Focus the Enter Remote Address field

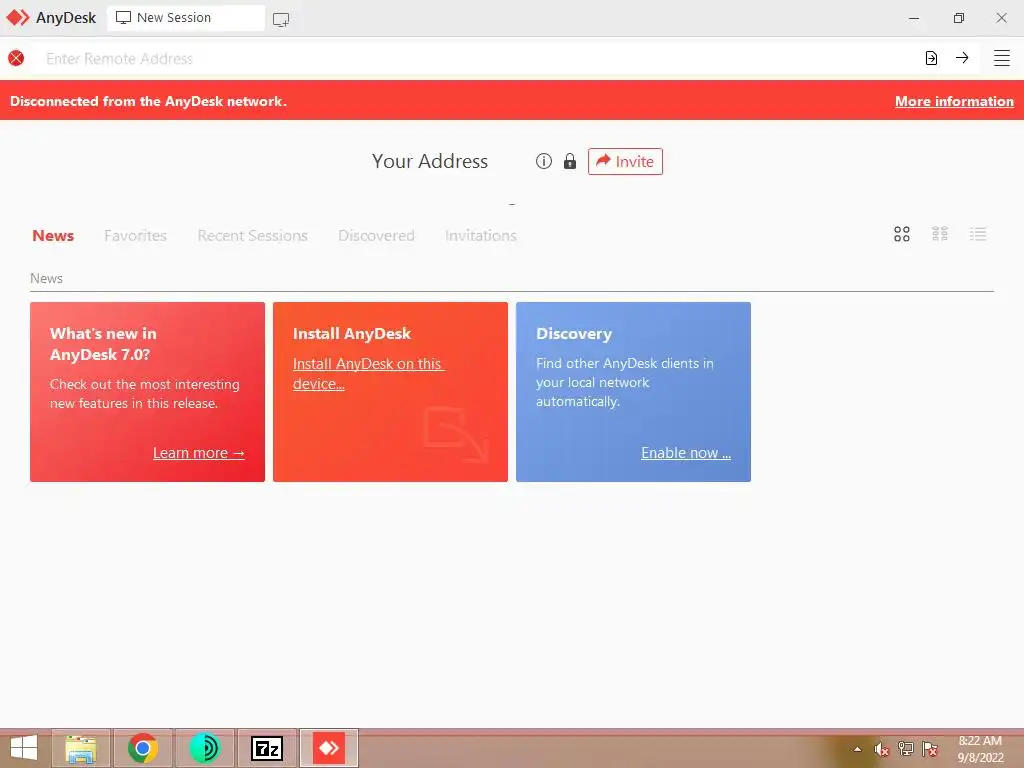477,59
